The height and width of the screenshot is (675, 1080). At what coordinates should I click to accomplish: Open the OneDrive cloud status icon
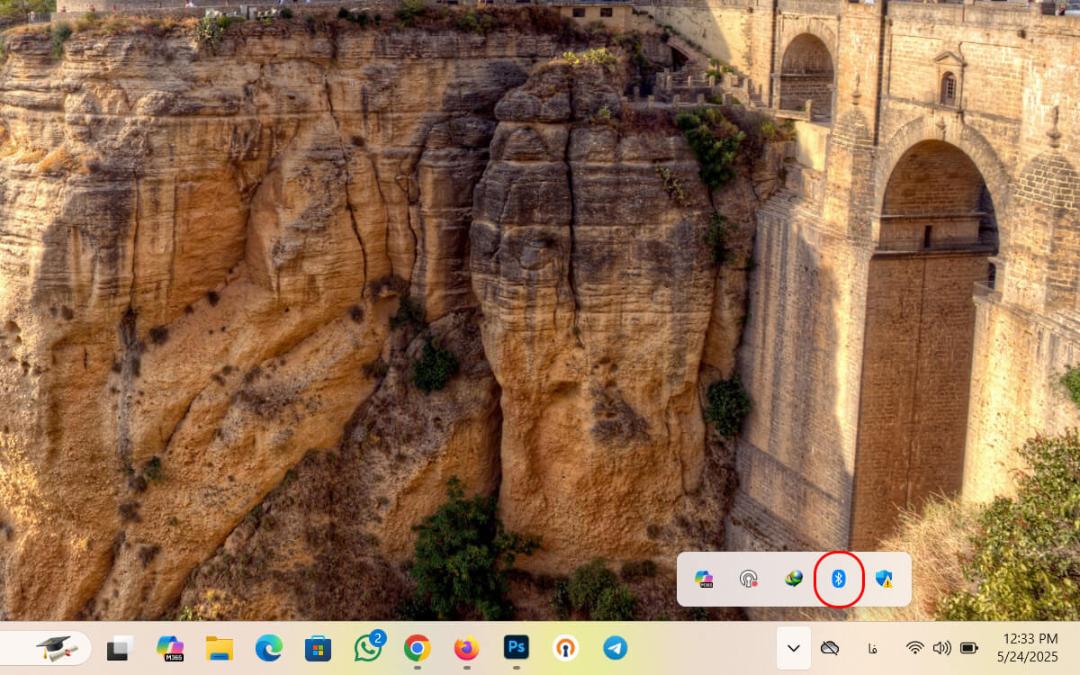[830, 647]
